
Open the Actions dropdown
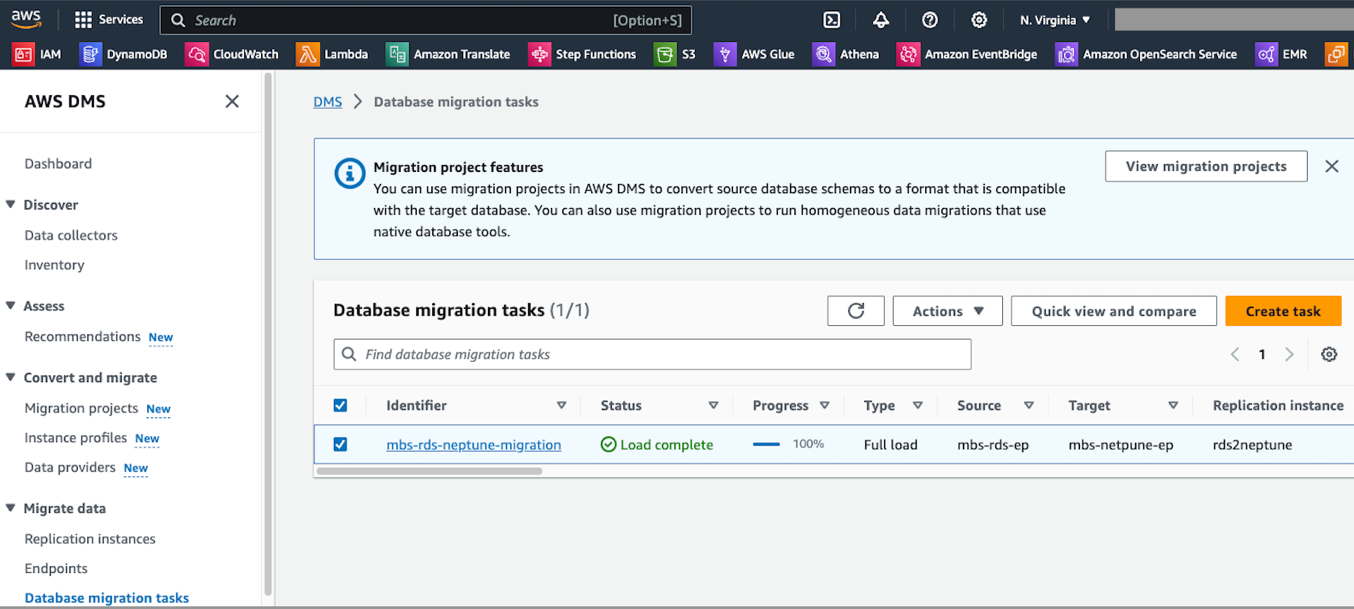click(948, 311)
